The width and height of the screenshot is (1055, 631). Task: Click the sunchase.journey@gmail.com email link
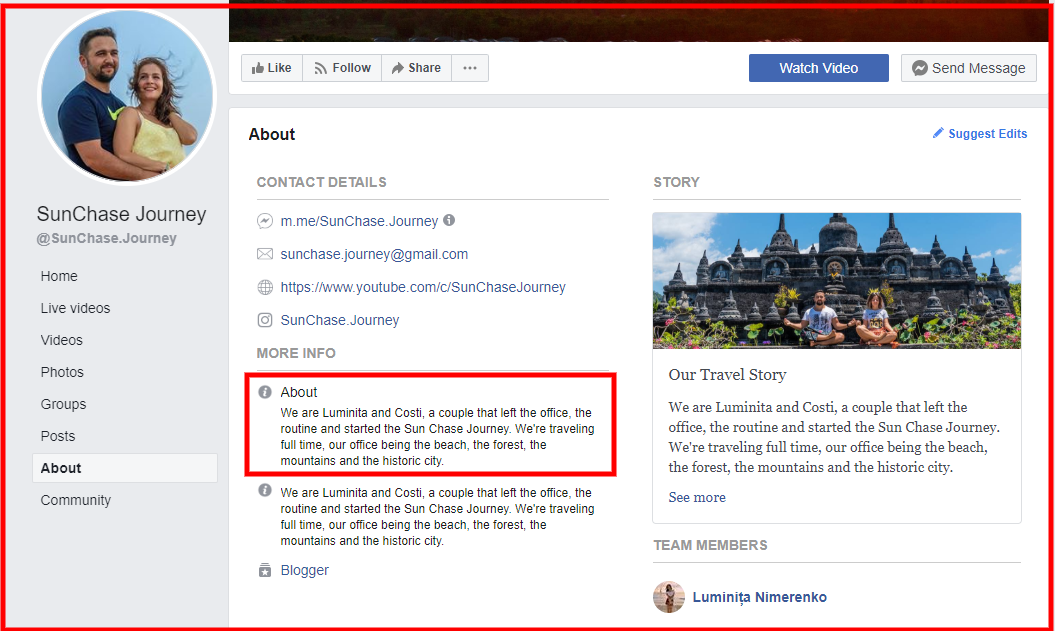[x=374, y=254]
